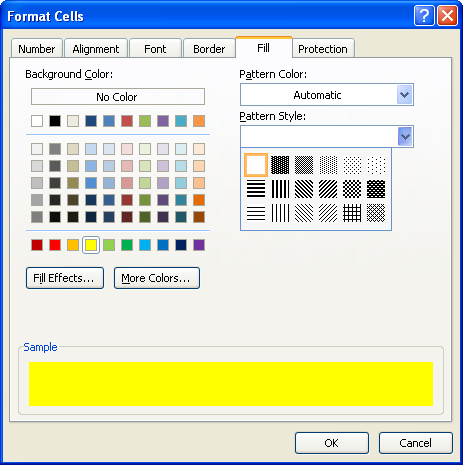
Task: Pick the gold orange standard color swatch
Action: 73,245
